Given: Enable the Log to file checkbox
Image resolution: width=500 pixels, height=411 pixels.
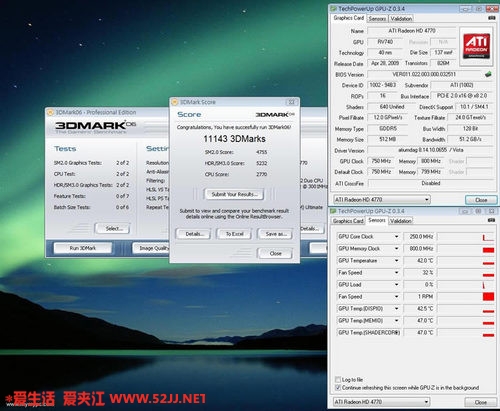Looking at the screenshot, I should coord(338,380).
